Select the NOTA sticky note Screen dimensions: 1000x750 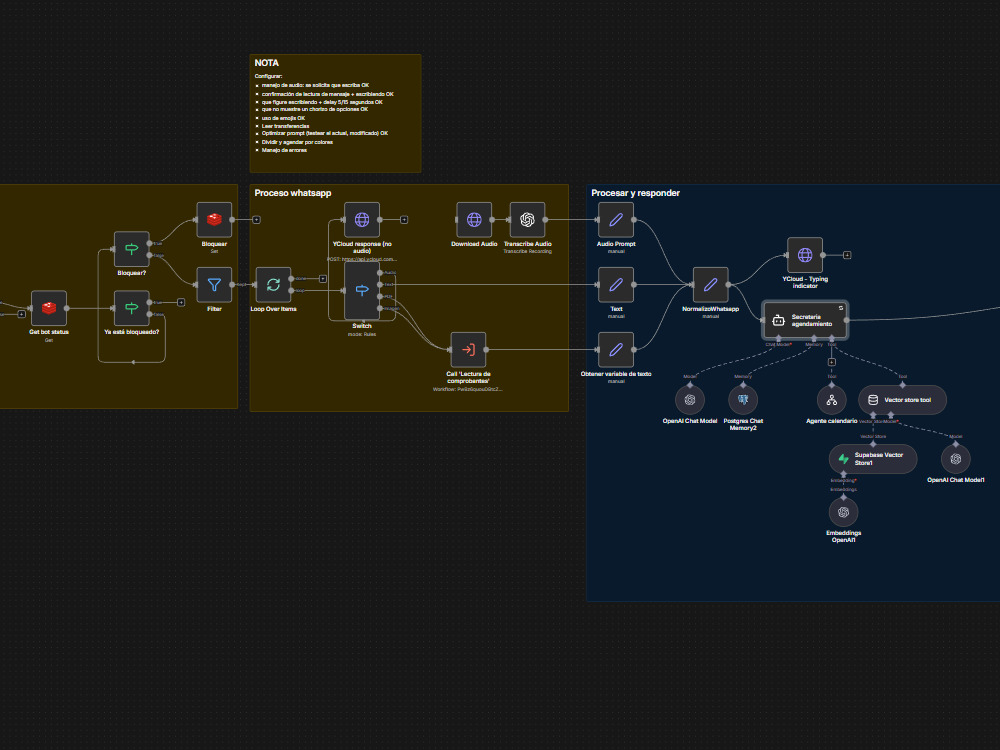(x=335, y=114)
